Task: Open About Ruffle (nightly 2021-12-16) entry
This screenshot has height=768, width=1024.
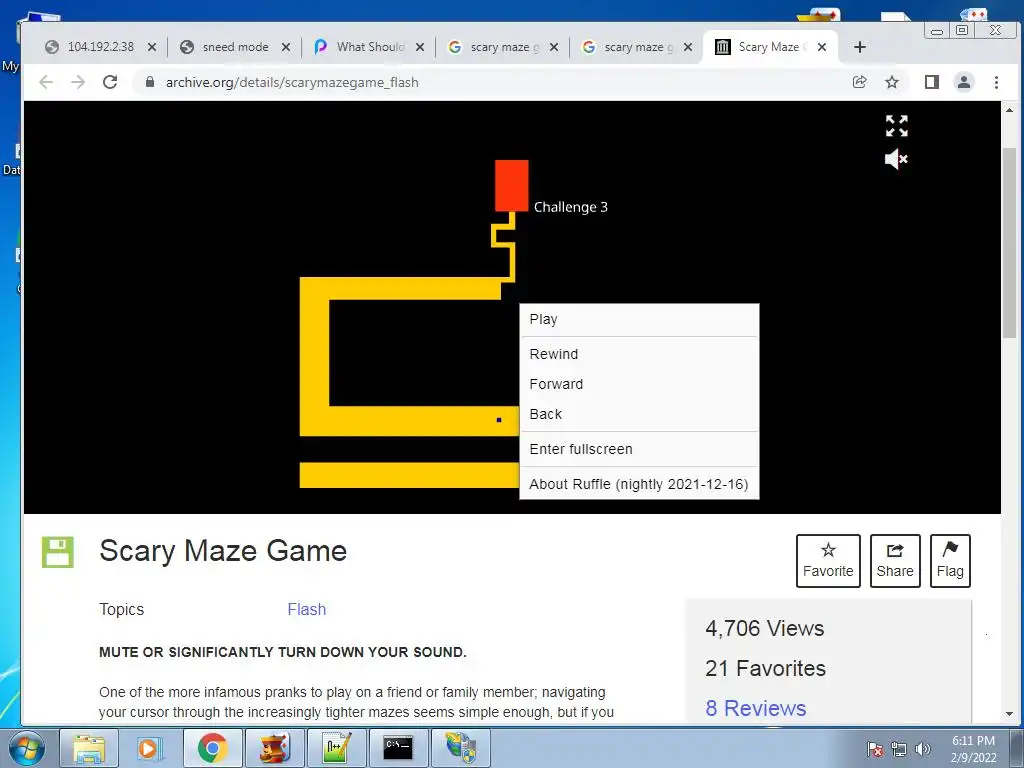Action: click(x=639, y=484)
